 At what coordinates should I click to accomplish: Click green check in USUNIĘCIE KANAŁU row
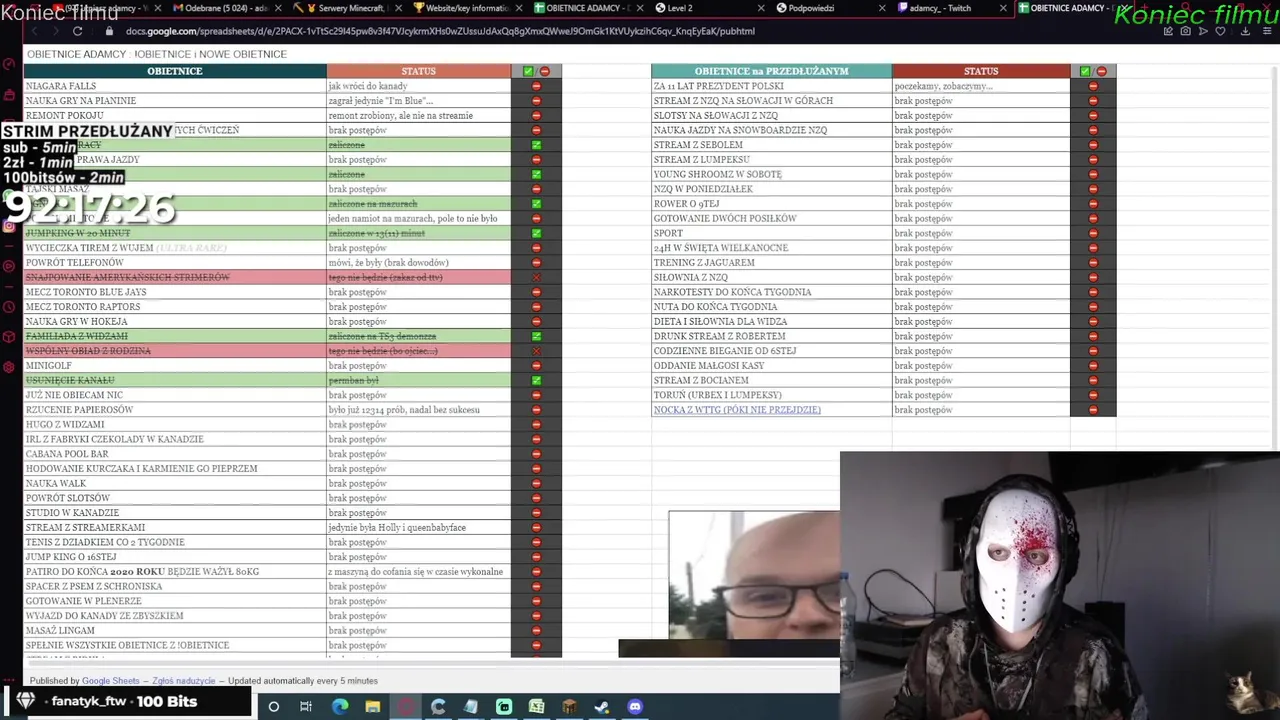pos(536,380)
